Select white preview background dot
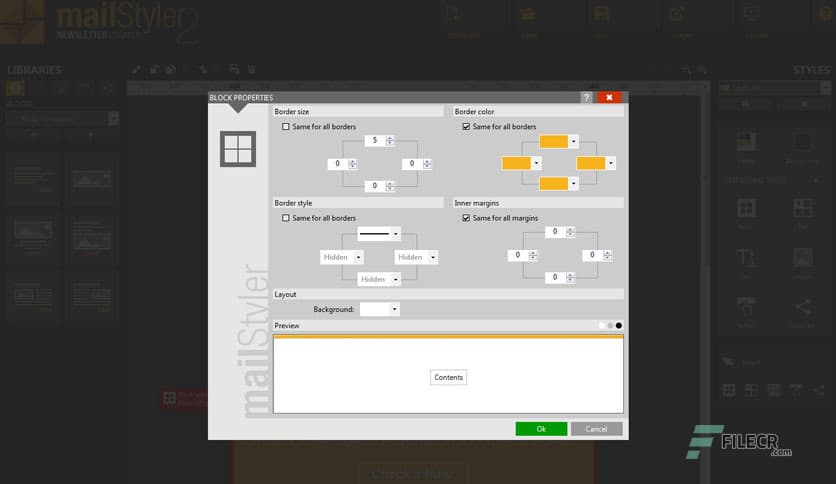Viewport: 836px width, 484px height. (602, 326)
